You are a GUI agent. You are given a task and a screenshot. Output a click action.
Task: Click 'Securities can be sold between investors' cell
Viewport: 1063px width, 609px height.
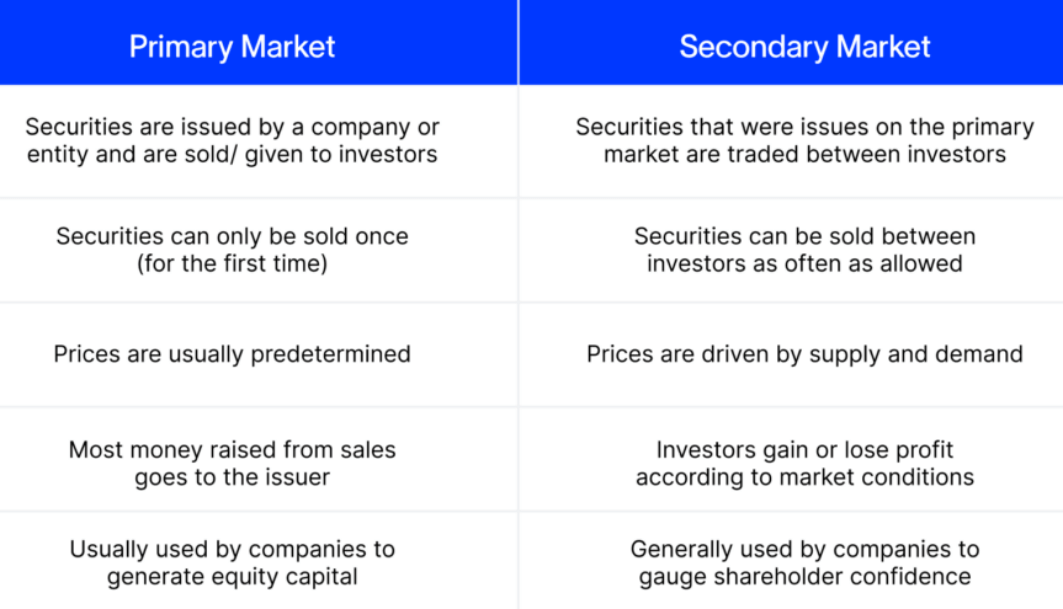pos(791,250)
